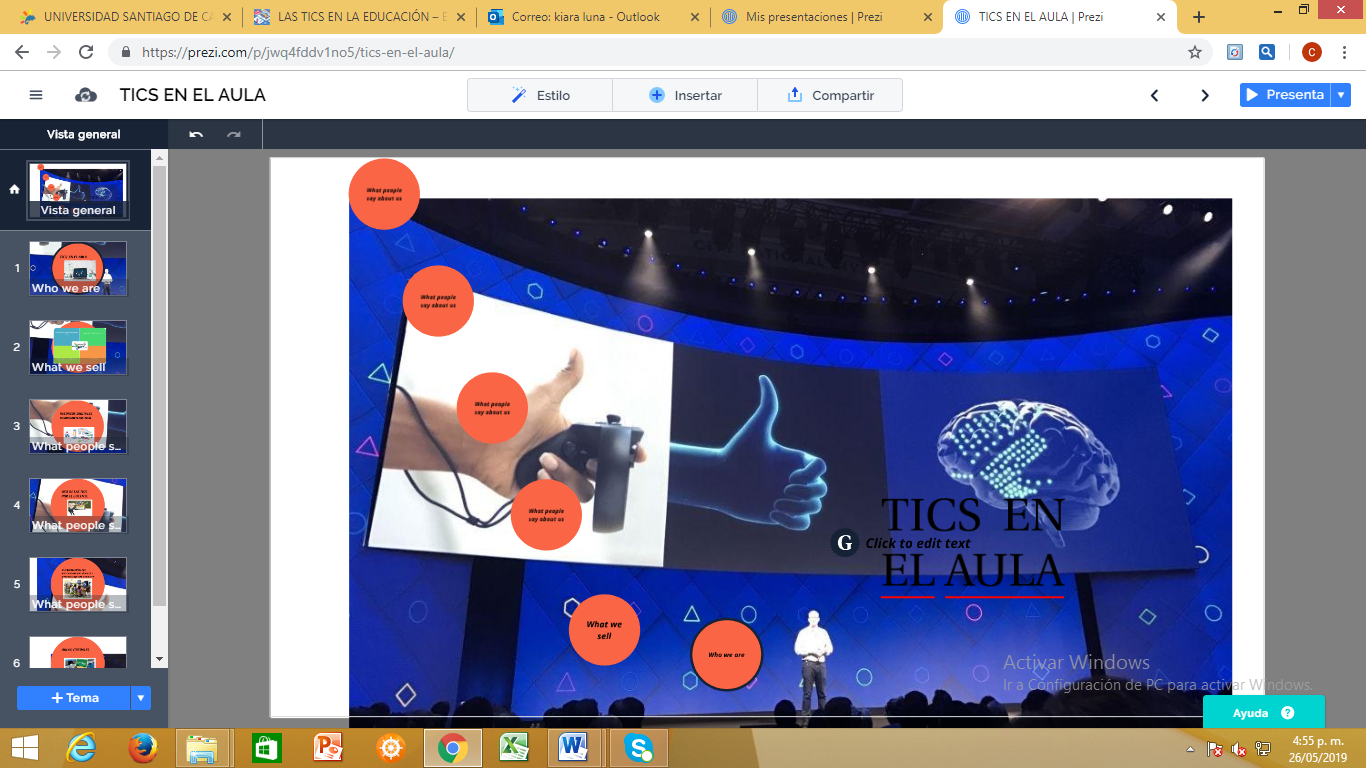
Task: Click the home icon beside Vista general
Action: pyautogui.click(x=14, y=189)
